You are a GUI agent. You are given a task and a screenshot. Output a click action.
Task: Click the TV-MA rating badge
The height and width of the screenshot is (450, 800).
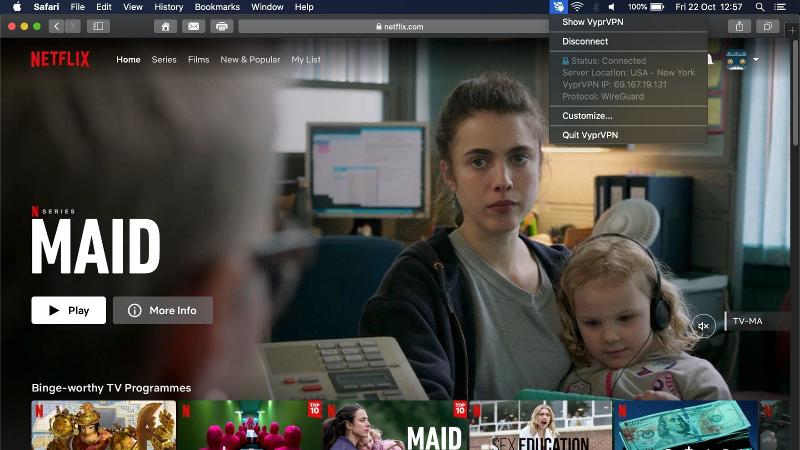[747, 321]
